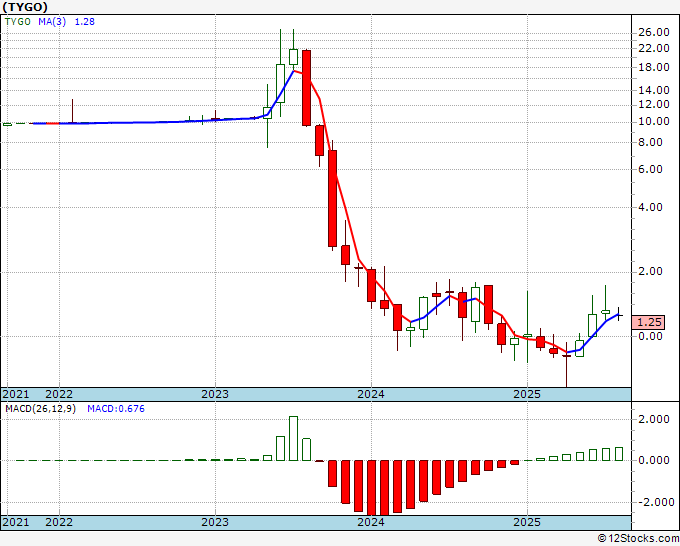
Task: Click the 14.00 price axis label
Action: (654, 90)
